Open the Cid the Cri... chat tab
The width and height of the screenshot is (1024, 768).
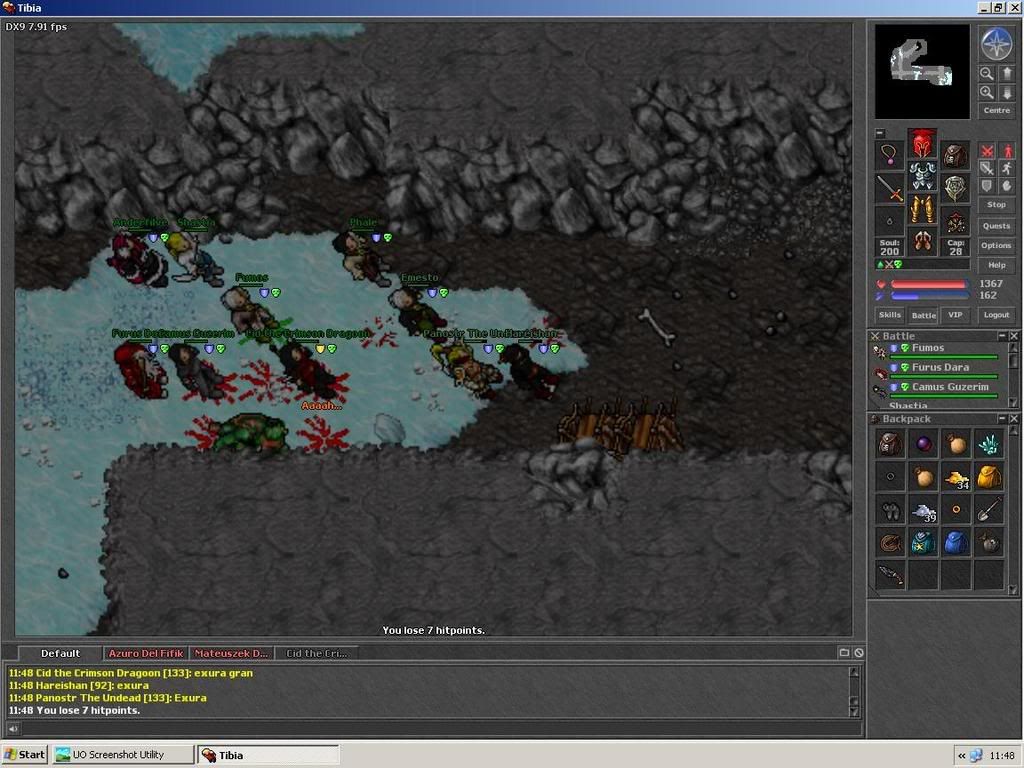tap(317, 653)
